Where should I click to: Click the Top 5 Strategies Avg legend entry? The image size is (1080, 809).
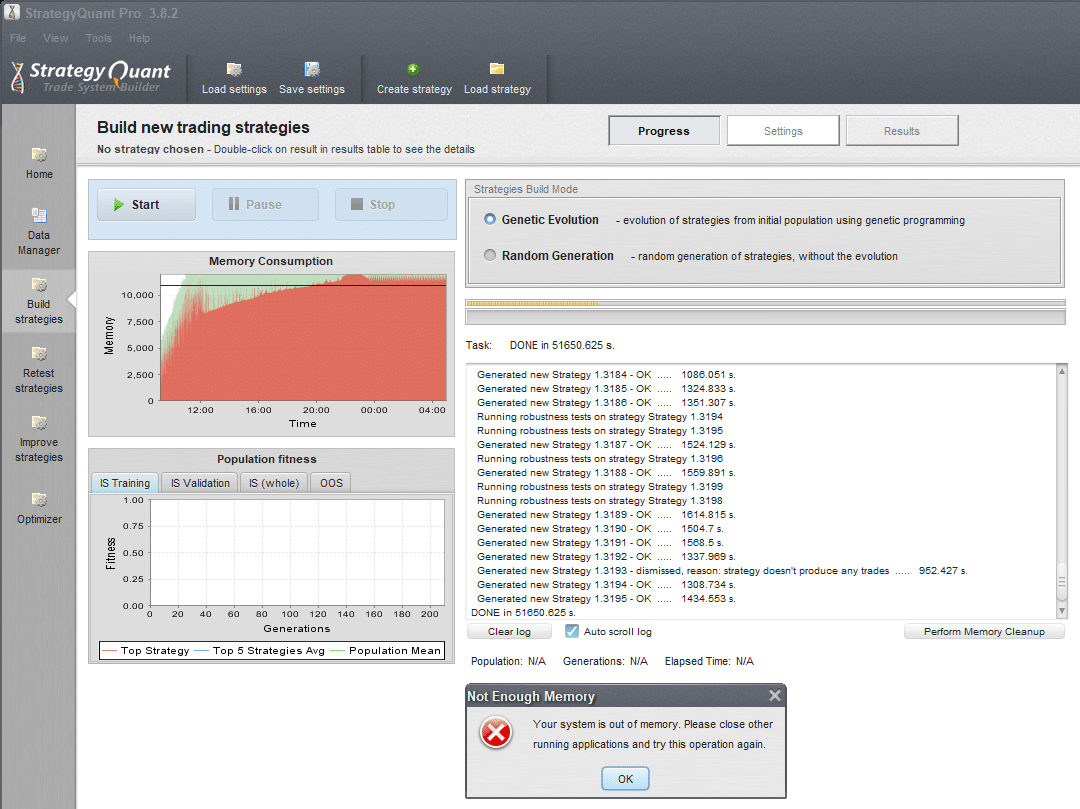pos(260,651)
